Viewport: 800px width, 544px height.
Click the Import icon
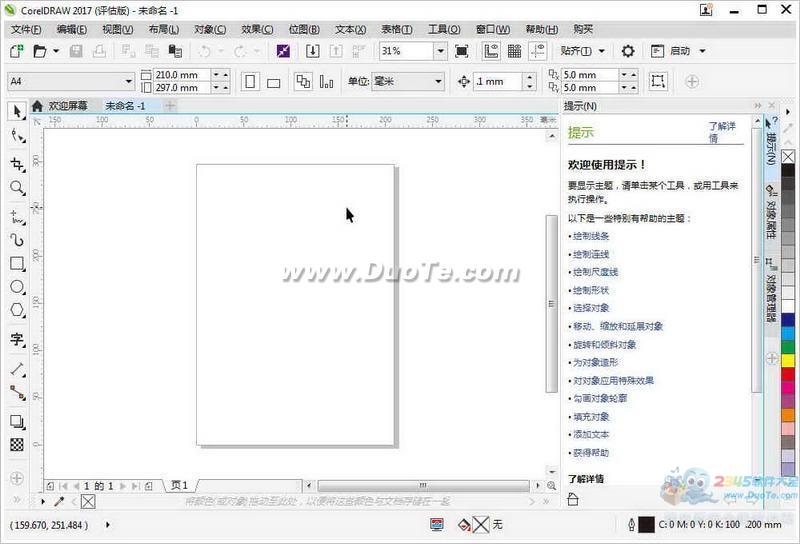[313, 51]
